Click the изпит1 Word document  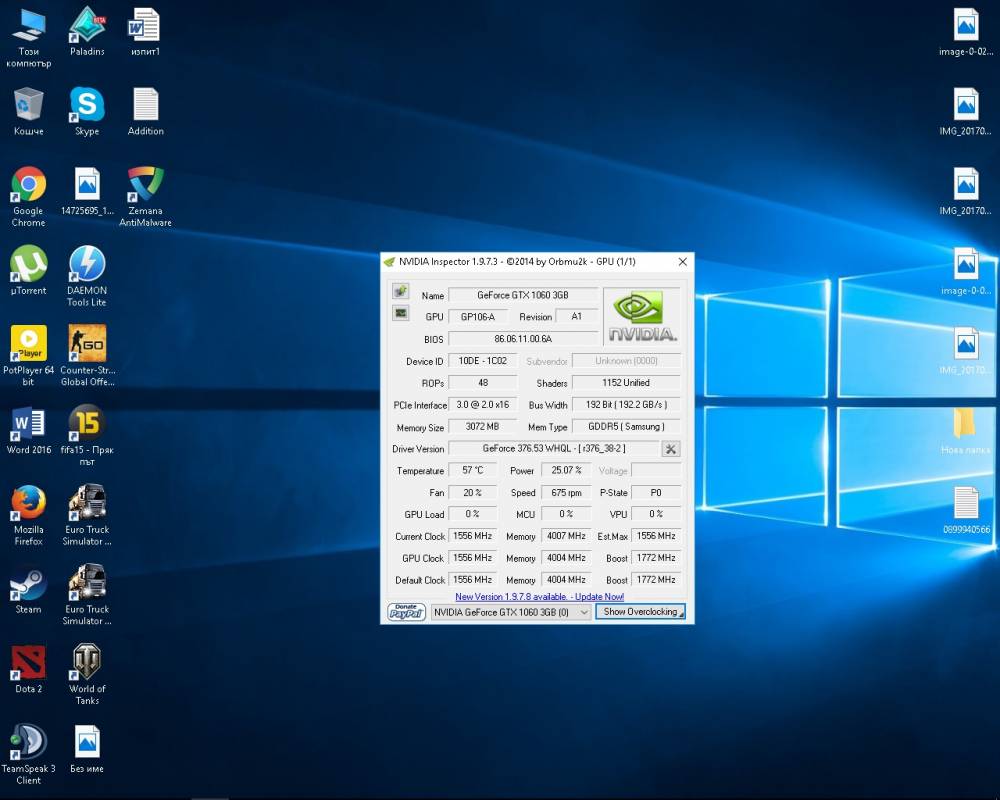tap(145, 32)
